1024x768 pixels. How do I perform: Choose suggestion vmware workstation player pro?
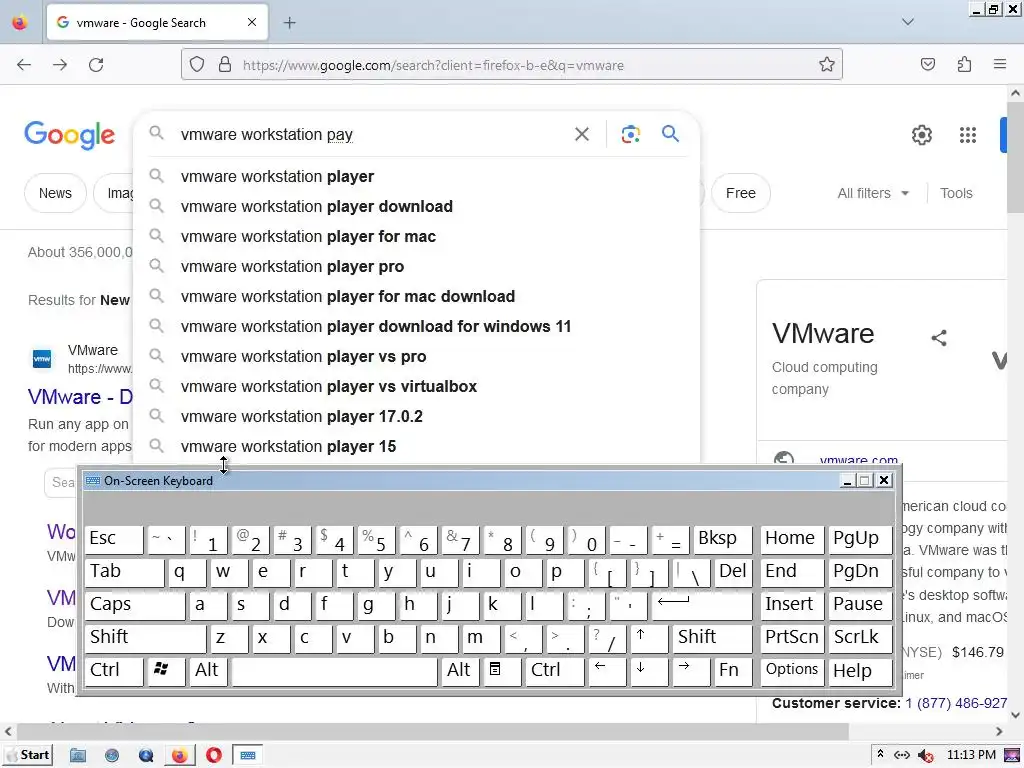(x=417, y=266)
